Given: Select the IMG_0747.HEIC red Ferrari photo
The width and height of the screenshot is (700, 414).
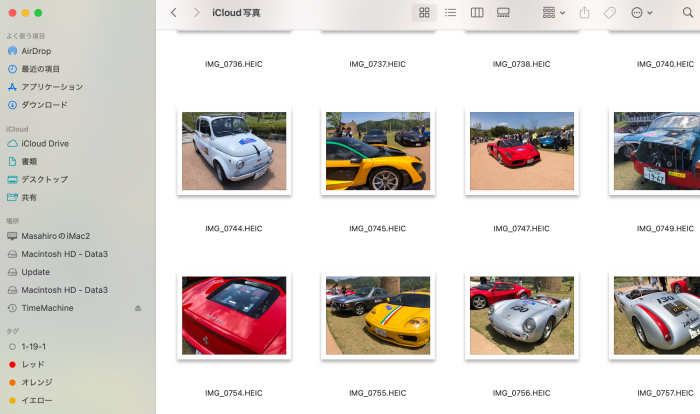Looking at the screenshot, I should pos(521,151).
